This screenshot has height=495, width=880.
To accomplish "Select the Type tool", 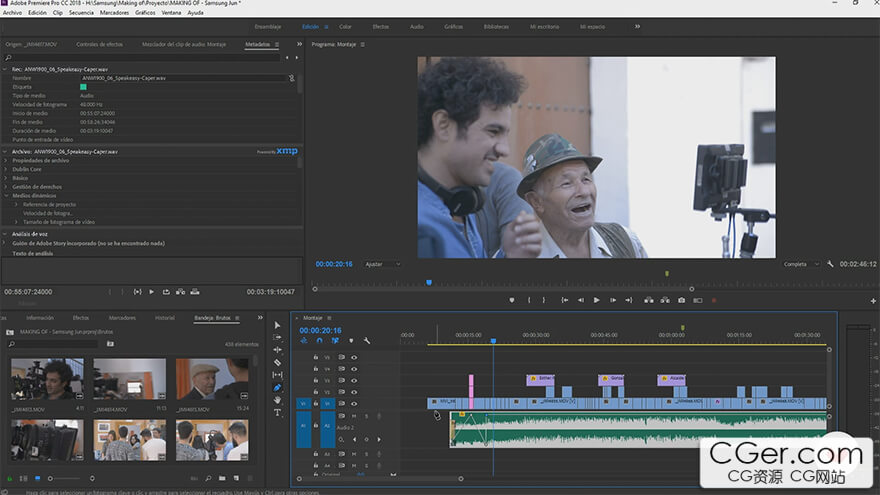I will [x=277, y=412].
